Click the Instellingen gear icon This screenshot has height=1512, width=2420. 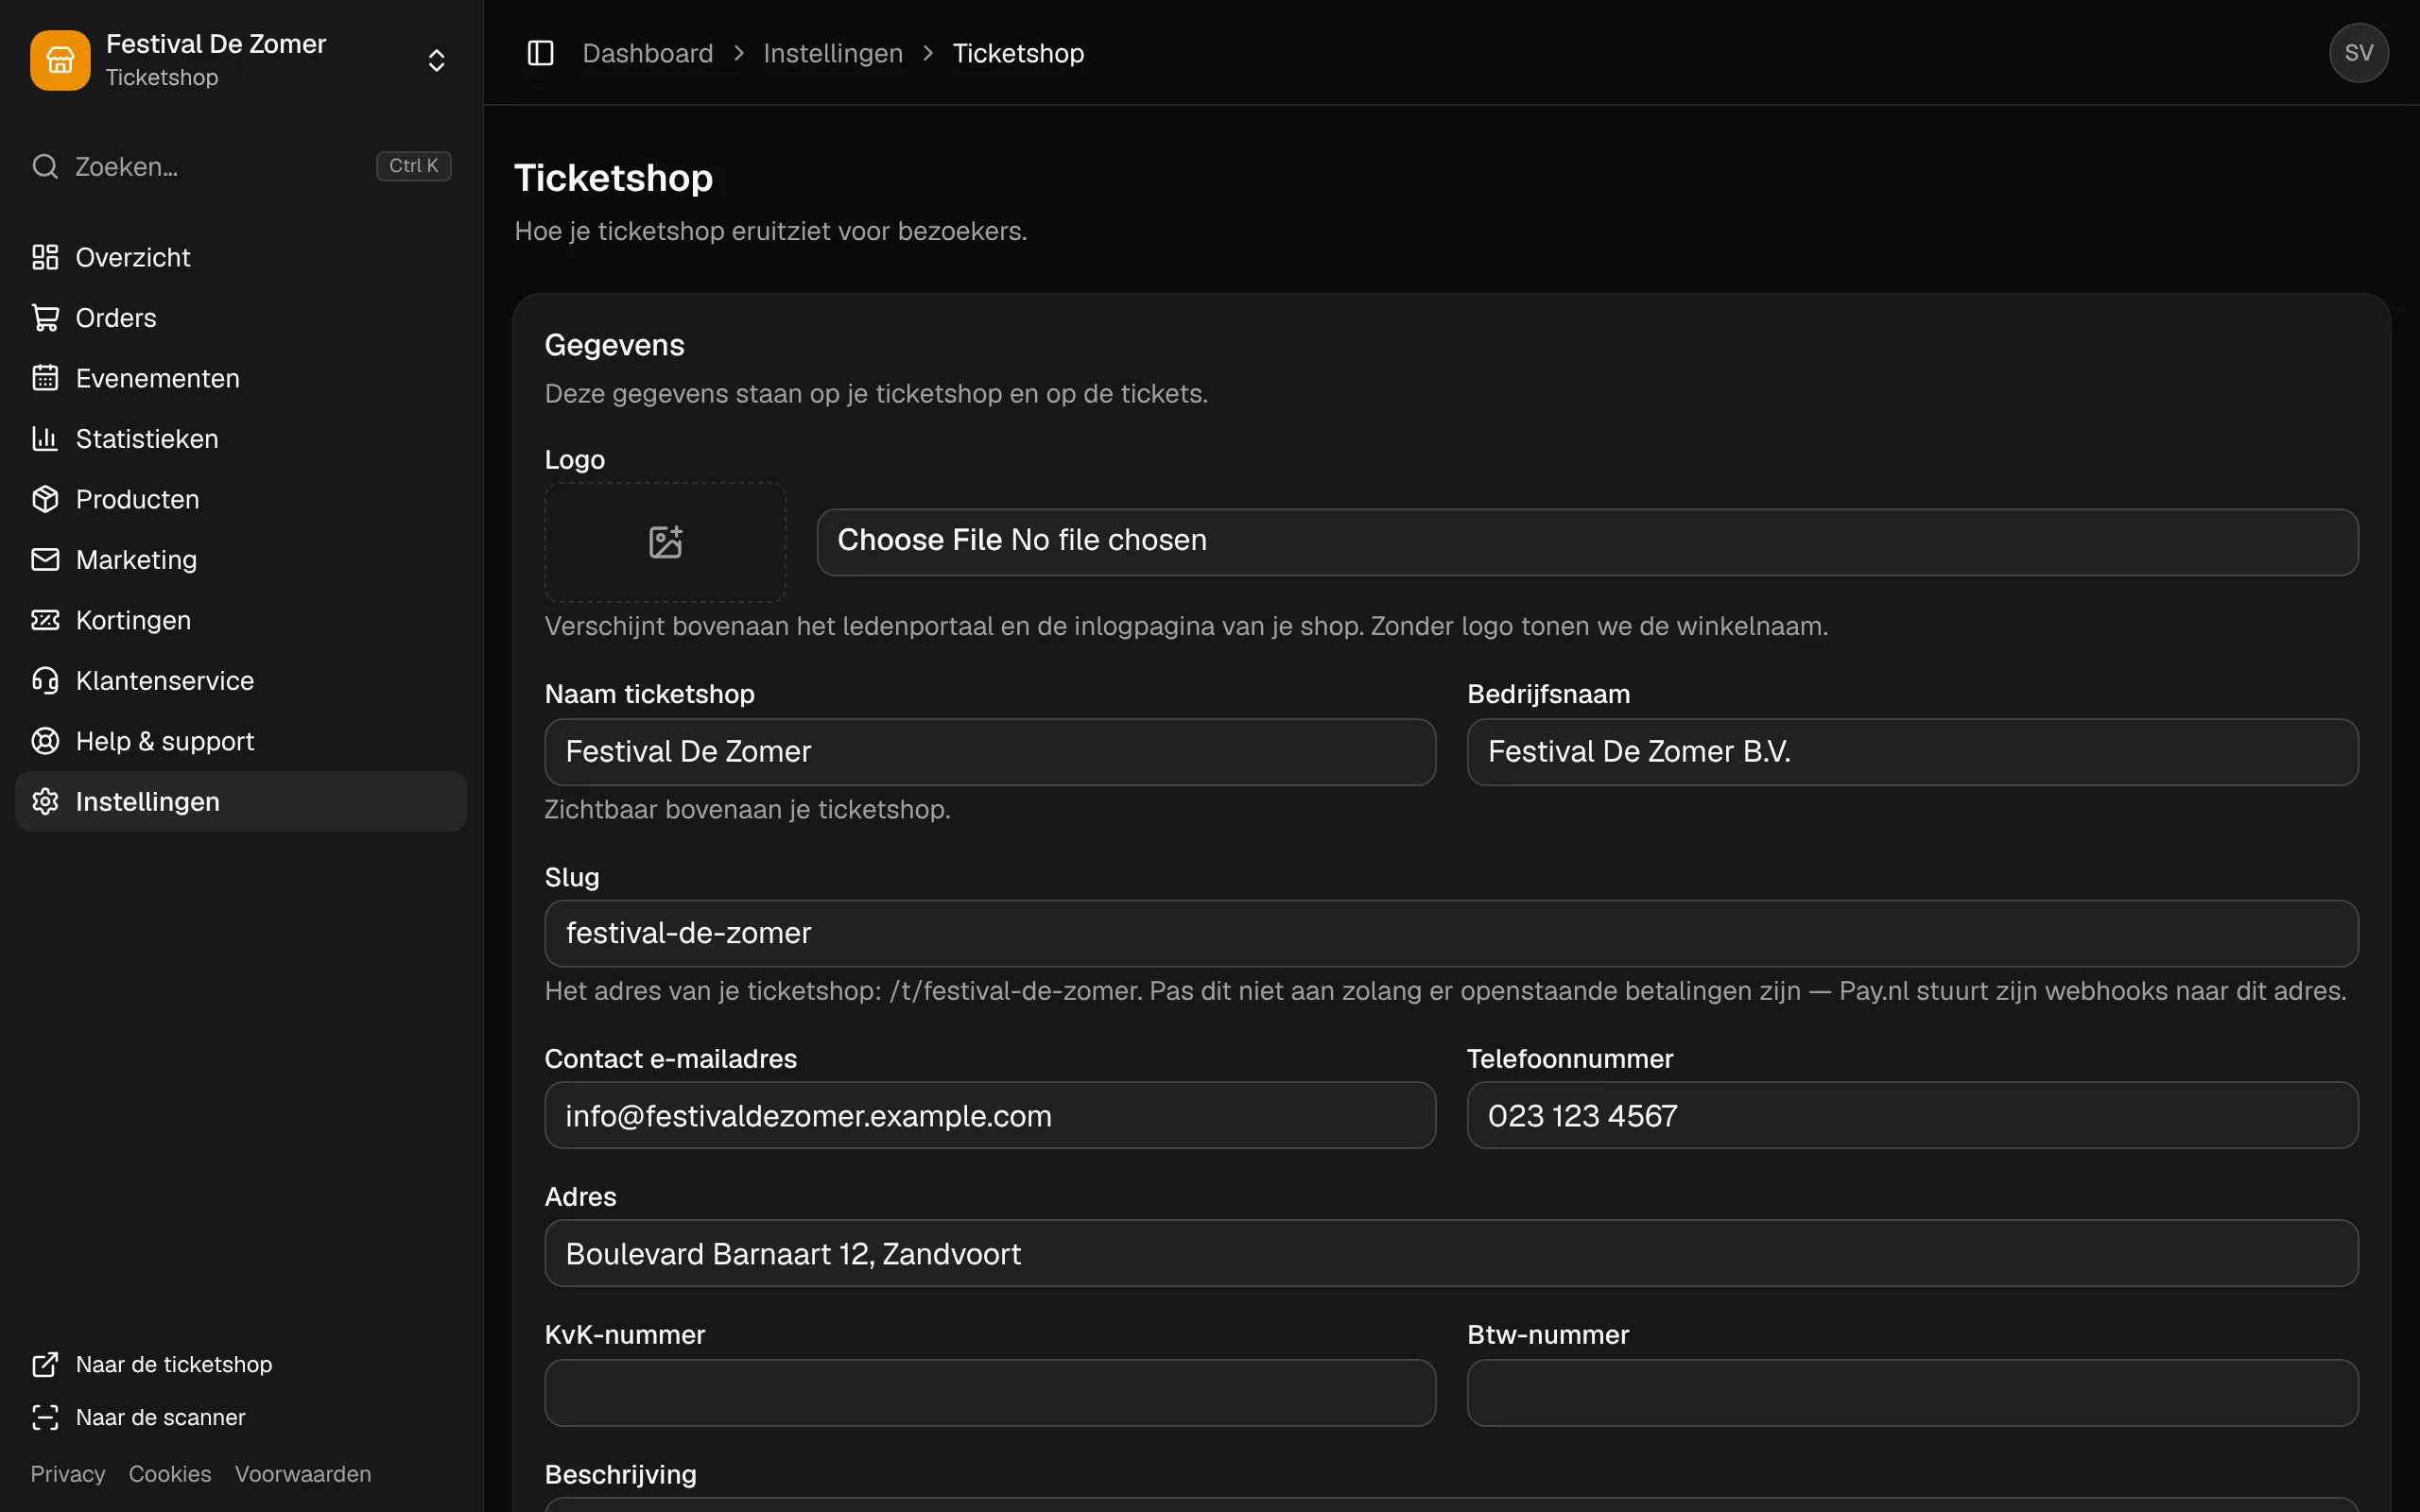point(45,802)
